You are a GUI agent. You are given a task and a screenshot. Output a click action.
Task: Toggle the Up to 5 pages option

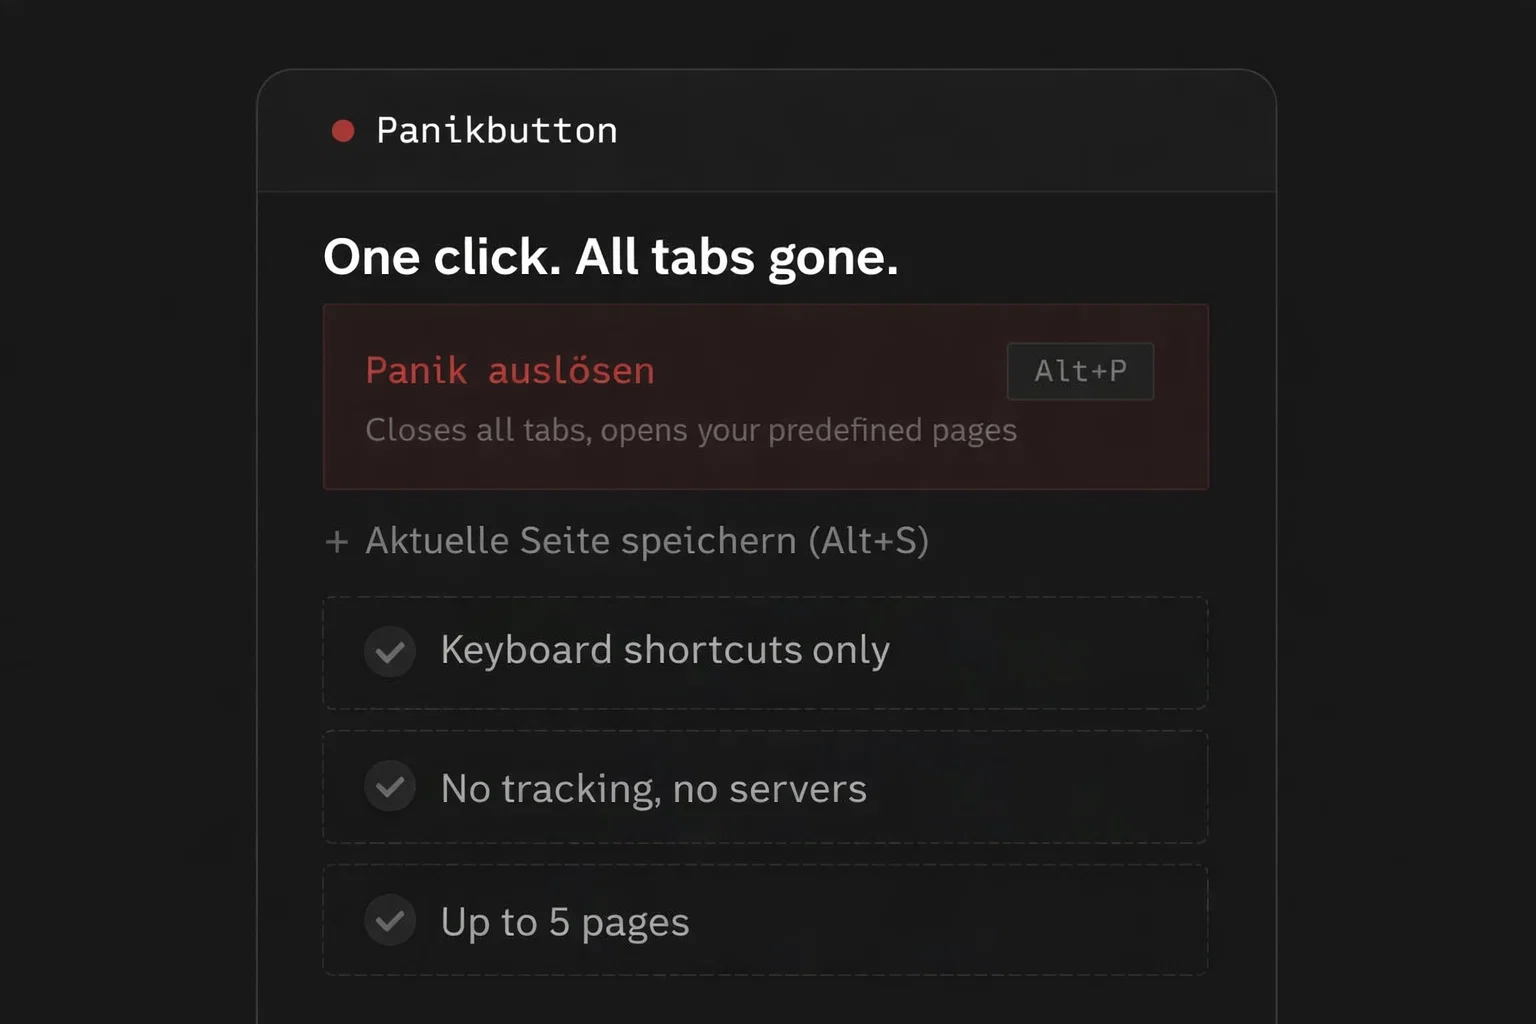564,921
